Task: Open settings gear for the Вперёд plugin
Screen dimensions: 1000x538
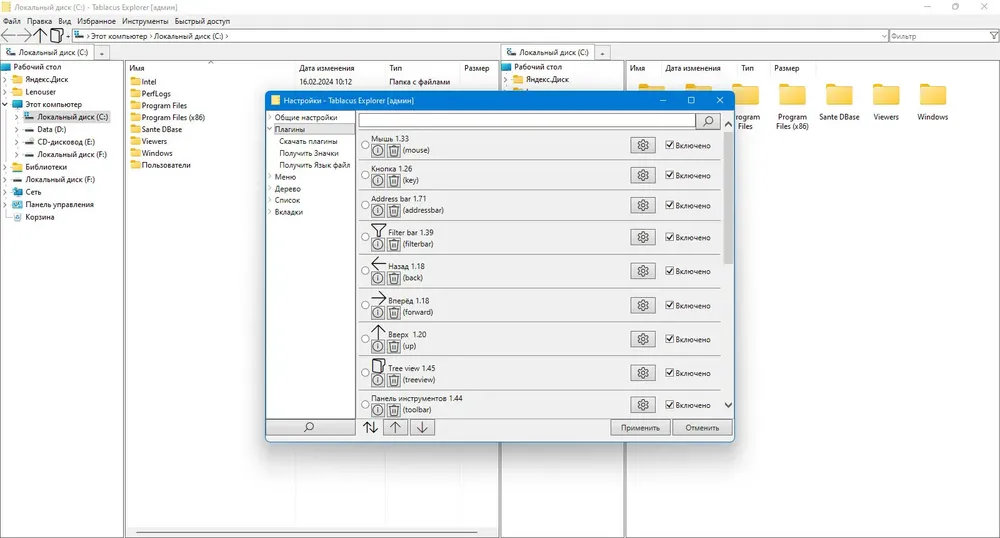Action: (x=643, y=305)
